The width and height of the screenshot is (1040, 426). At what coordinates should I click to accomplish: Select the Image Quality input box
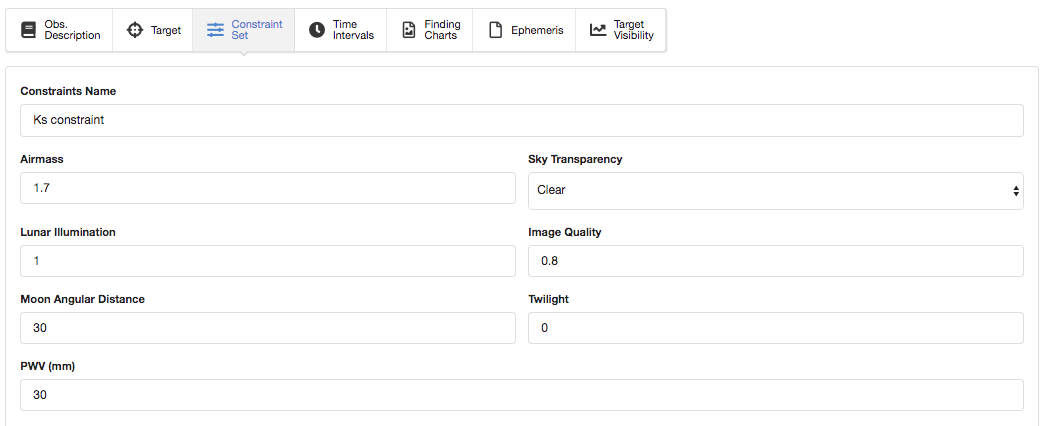click(x=775, y=261)
